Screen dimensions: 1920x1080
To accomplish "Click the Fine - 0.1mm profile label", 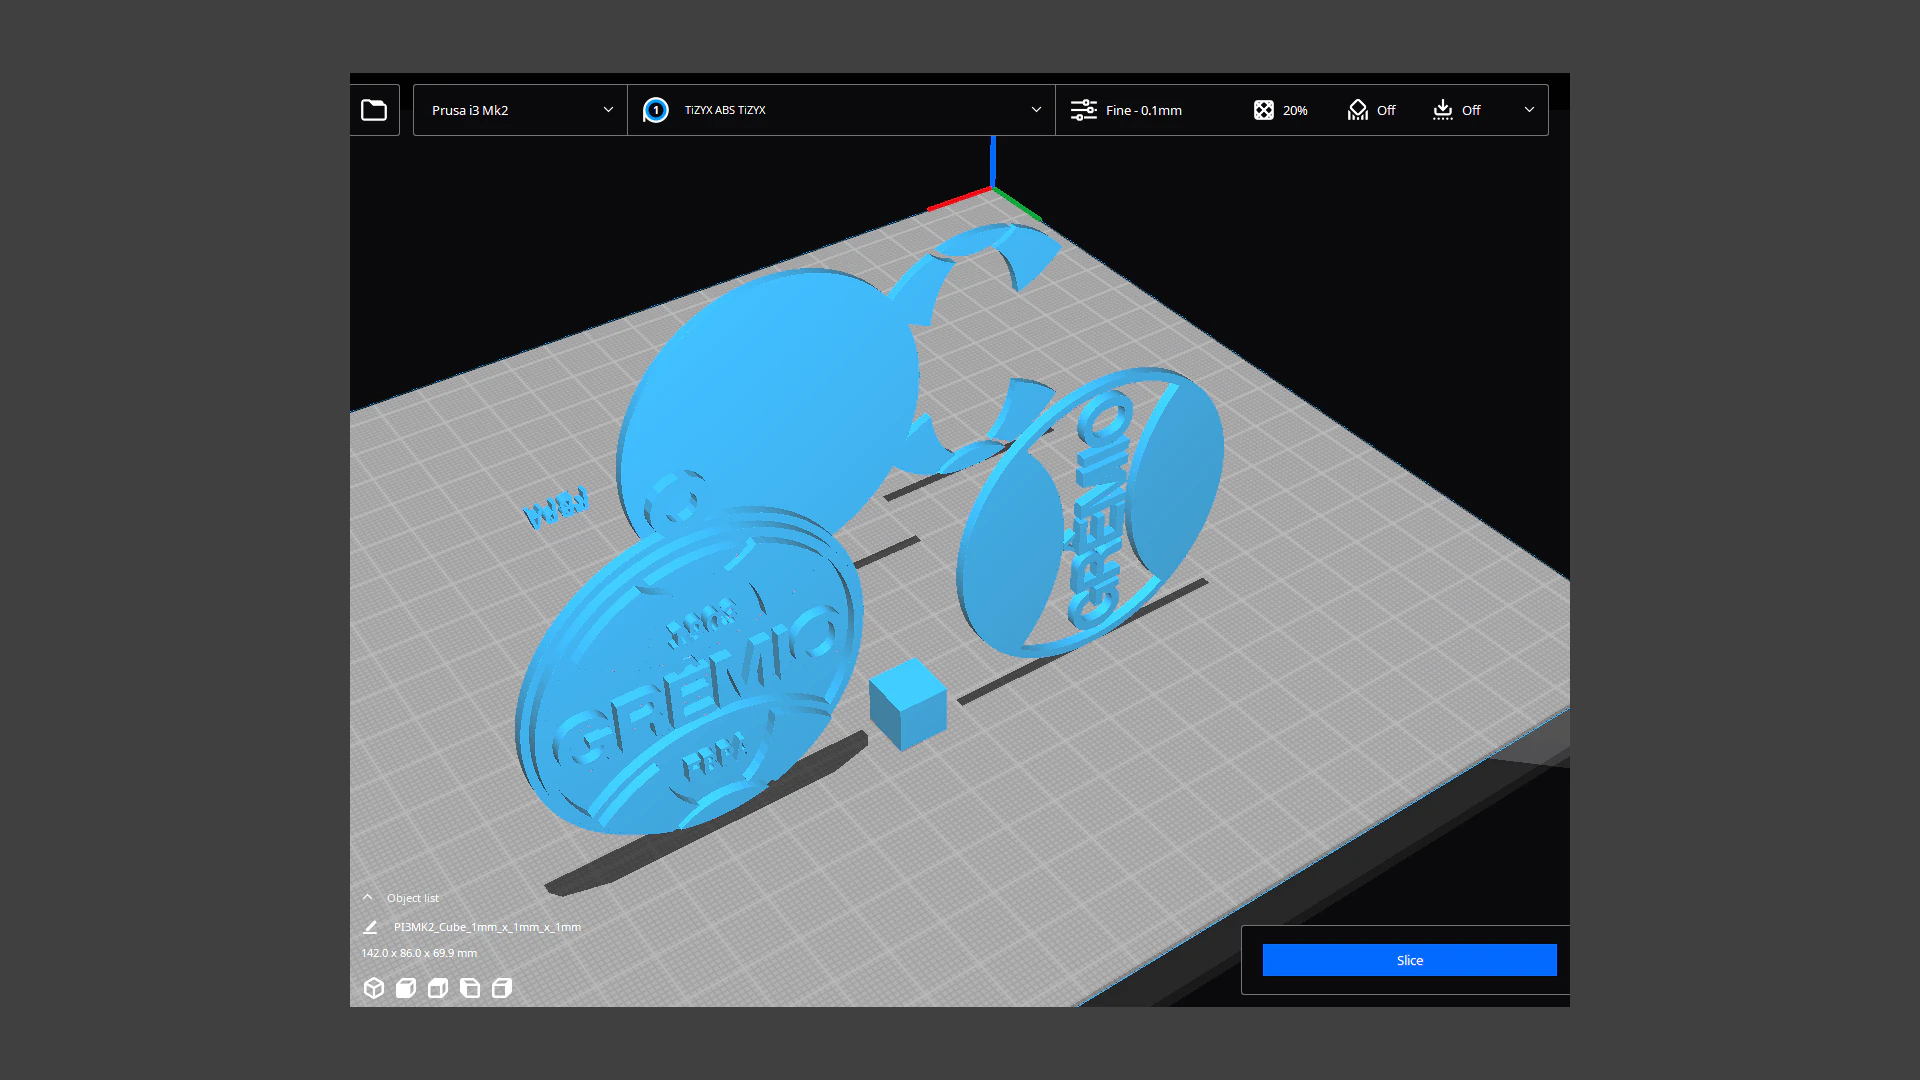I will click(x=1144, y=110).
